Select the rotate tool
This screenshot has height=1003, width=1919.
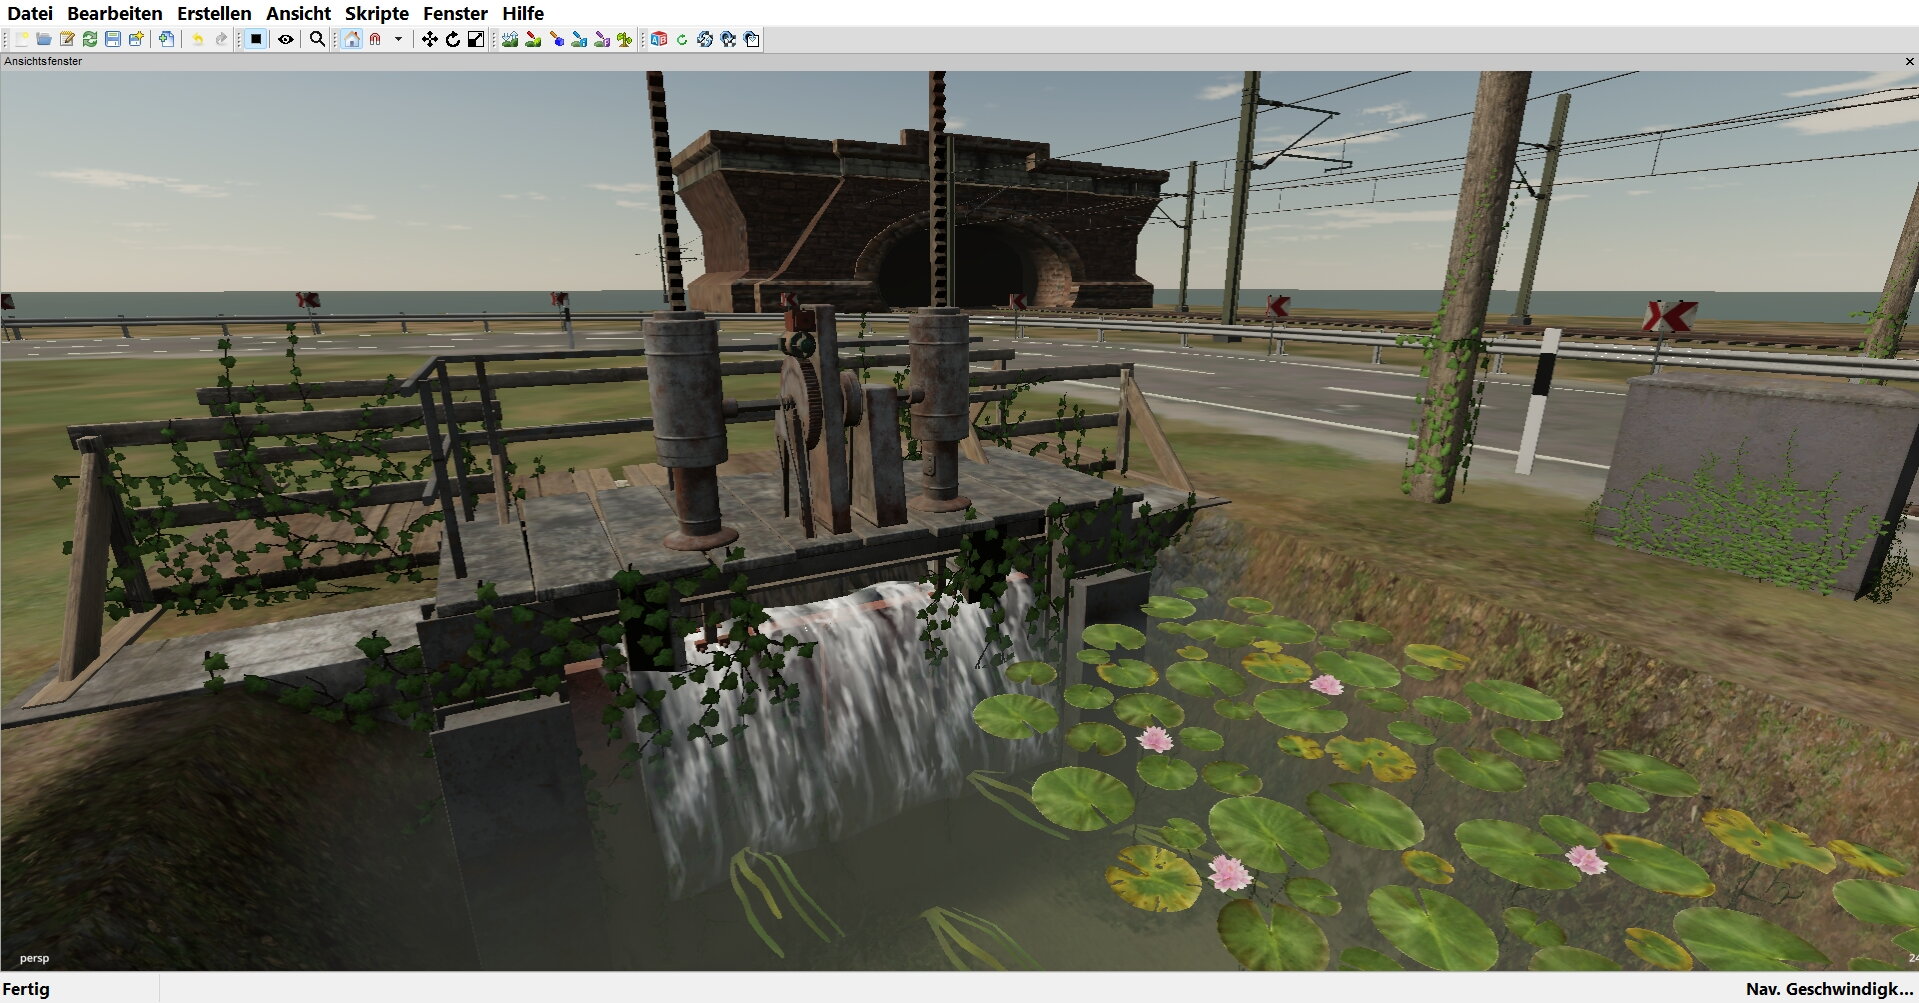(x=453, y=39)
